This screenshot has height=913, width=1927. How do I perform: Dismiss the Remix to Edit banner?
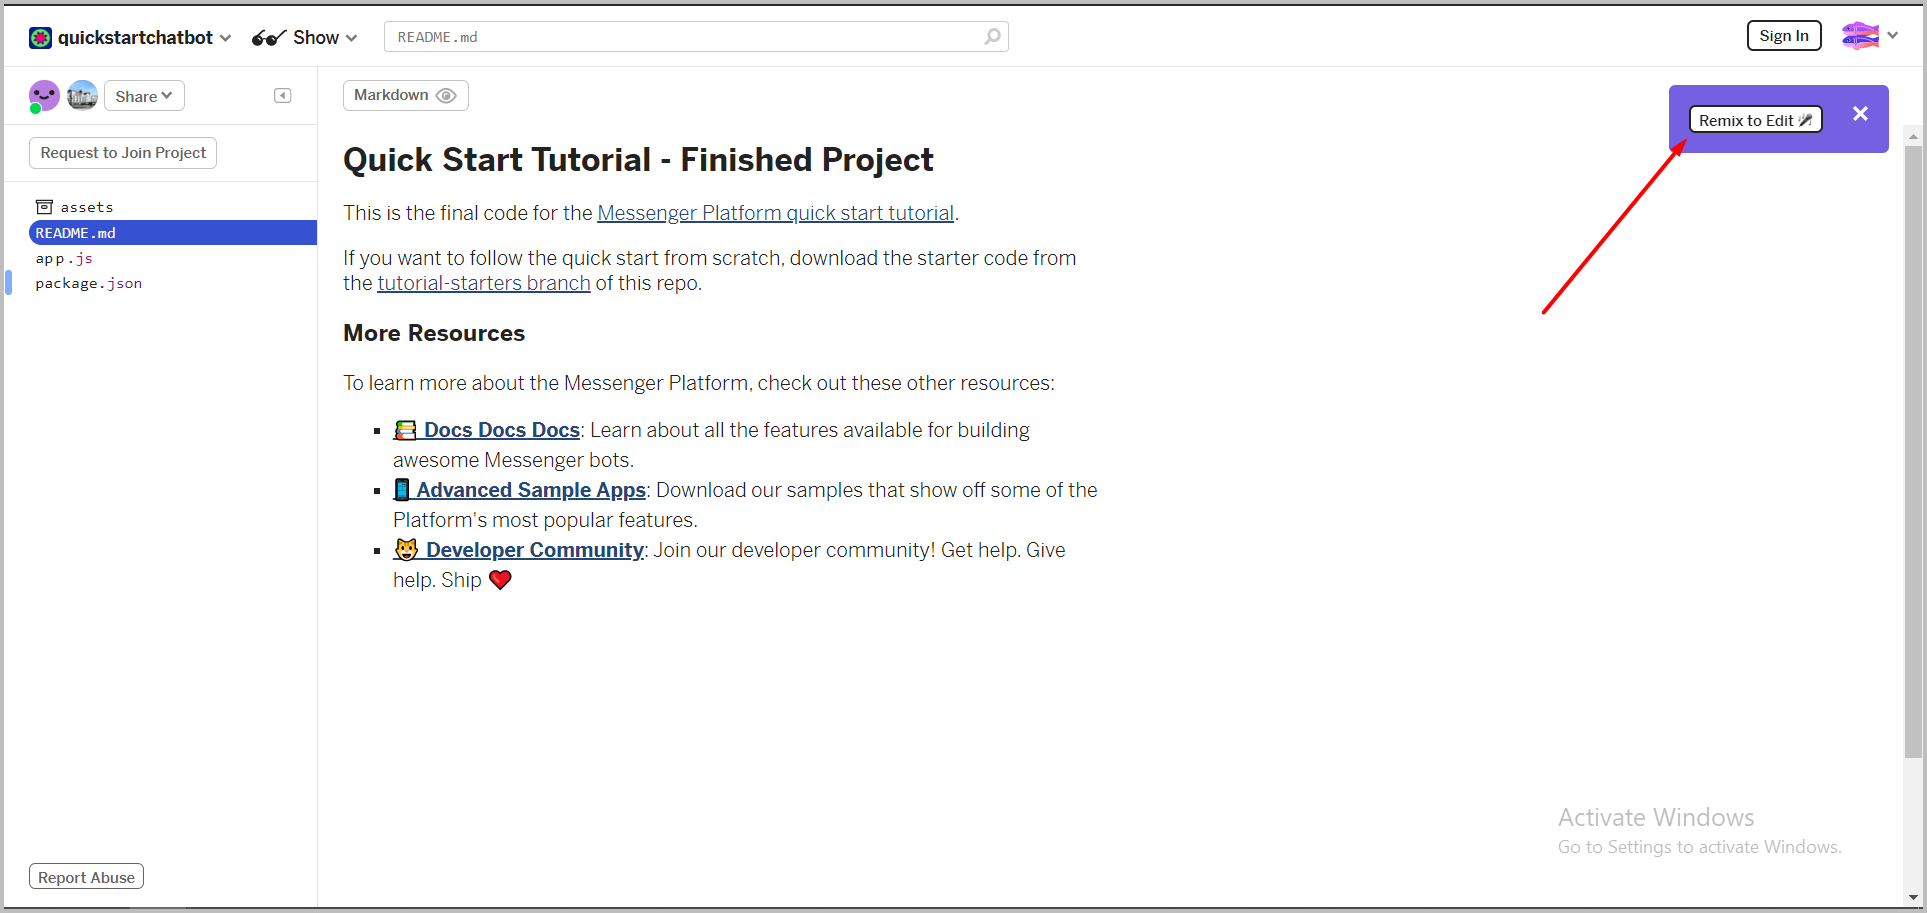pos(1860,114)
